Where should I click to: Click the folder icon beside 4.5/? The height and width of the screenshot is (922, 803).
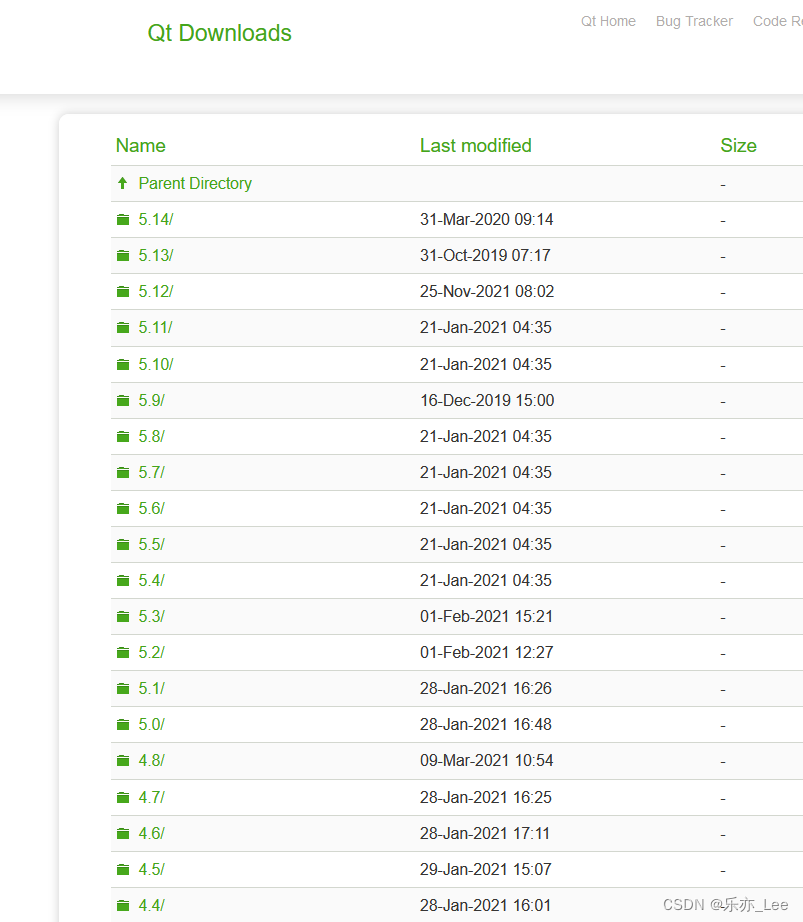pos(123,869)
